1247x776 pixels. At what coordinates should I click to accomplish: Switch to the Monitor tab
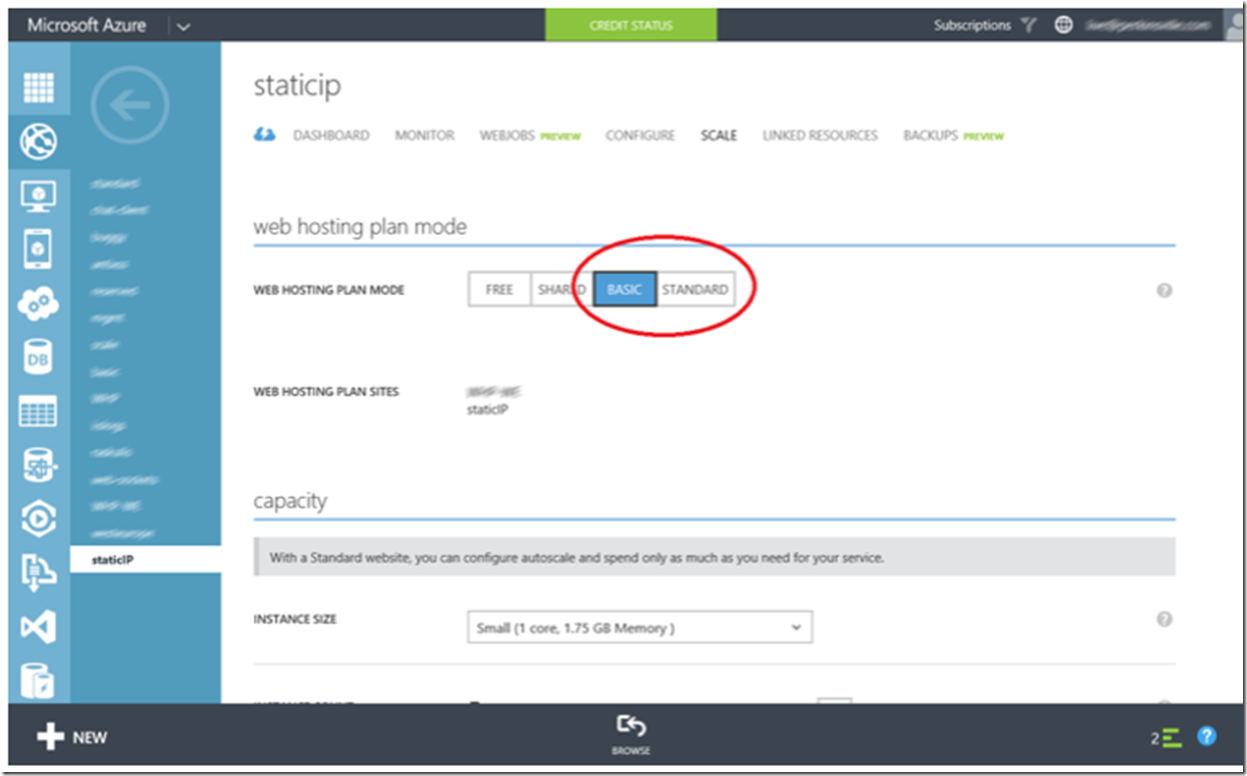point(425,135)
